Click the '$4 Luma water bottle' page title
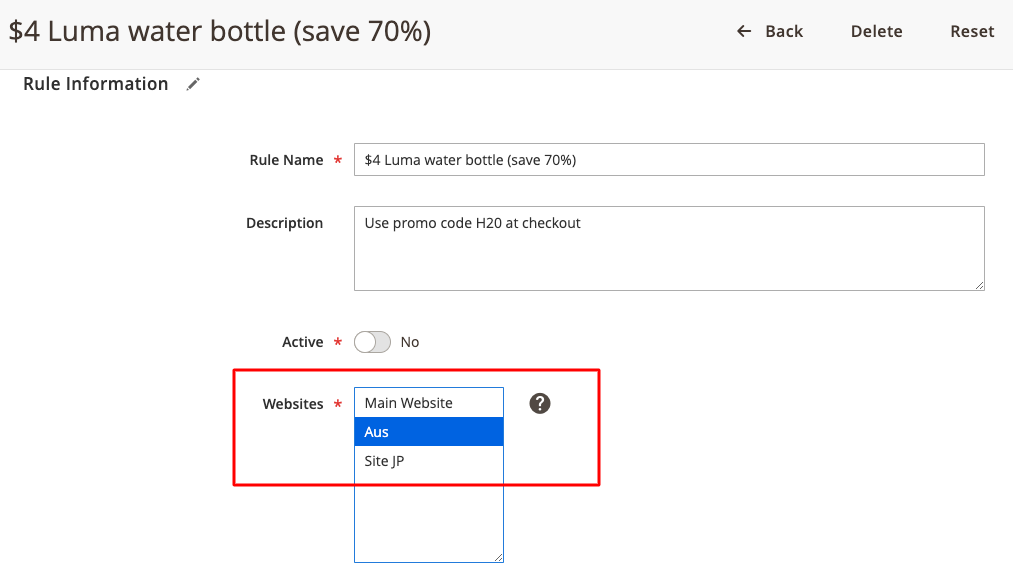 click(x=220, y=31)
